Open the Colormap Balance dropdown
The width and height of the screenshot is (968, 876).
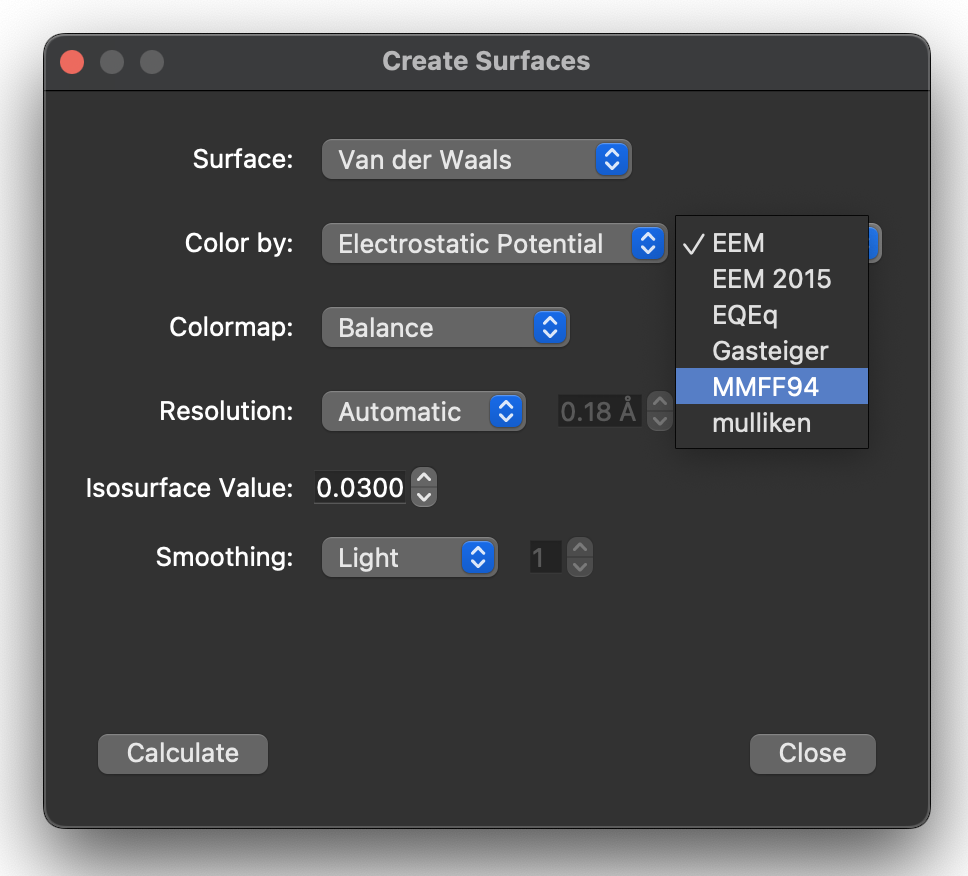446,327
